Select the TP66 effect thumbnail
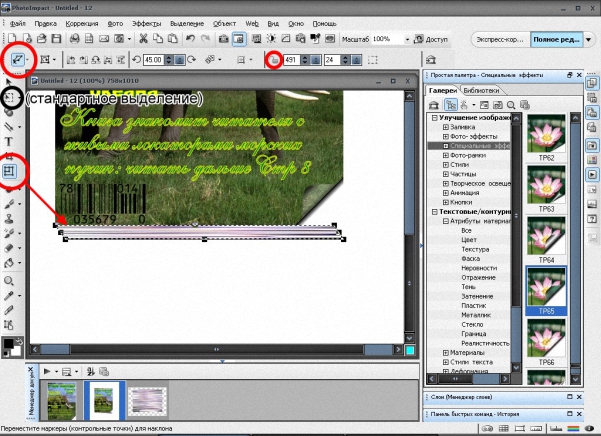The image size is (601, 436). (x=546, y=338)
